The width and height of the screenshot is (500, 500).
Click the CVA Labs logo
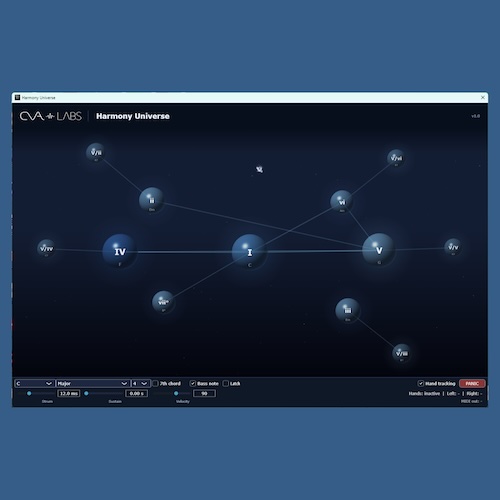click(x=50, y=116)
